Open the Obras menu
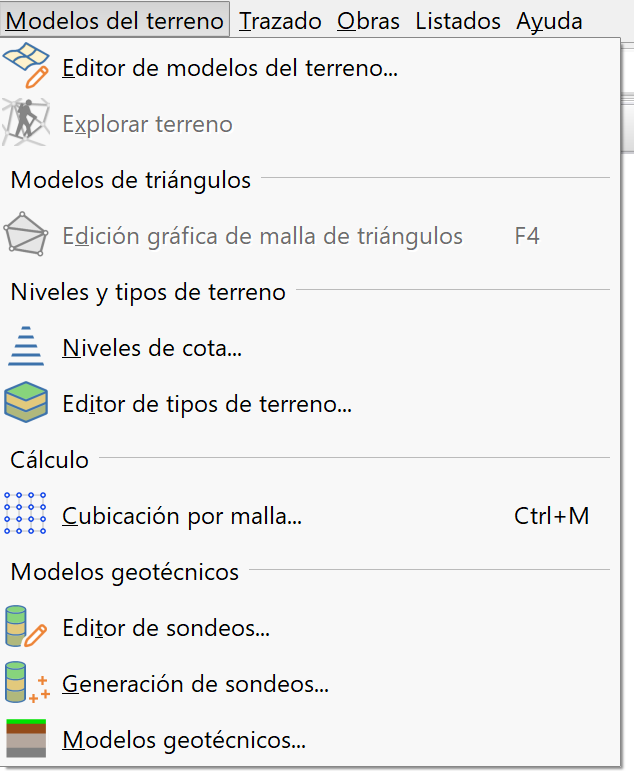This screenshot has width=634, height=771. click(x=368, y=21)
